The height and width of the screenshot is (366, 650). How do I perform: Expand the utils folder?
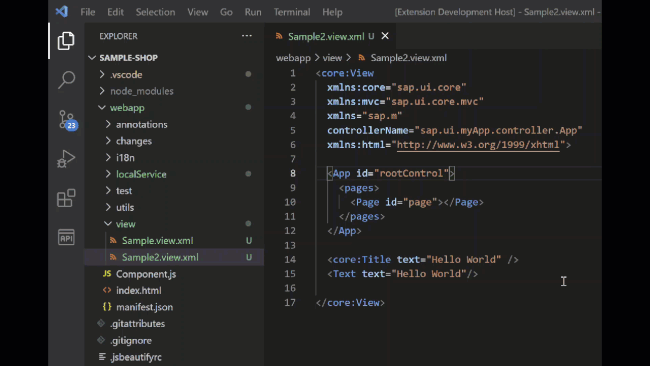pos(108,207)
